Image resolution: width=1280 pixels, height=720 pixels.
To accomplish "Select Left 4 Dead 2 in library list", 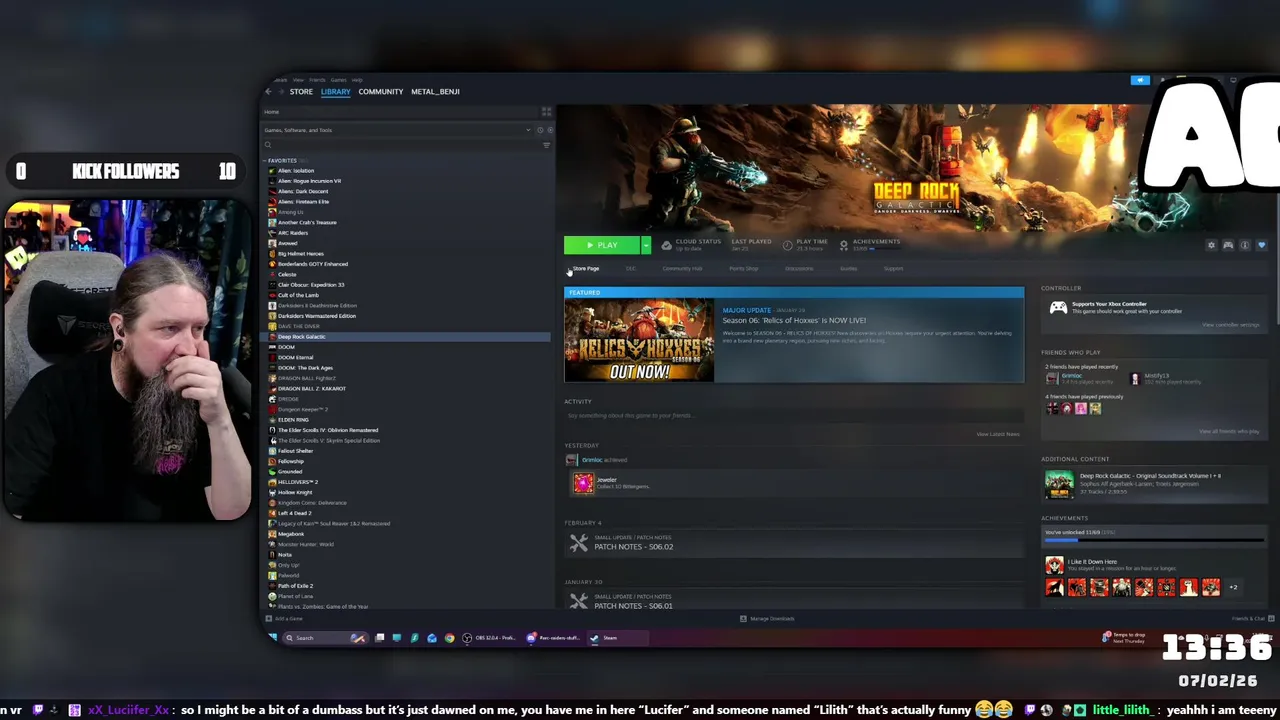I will point(295,513).
